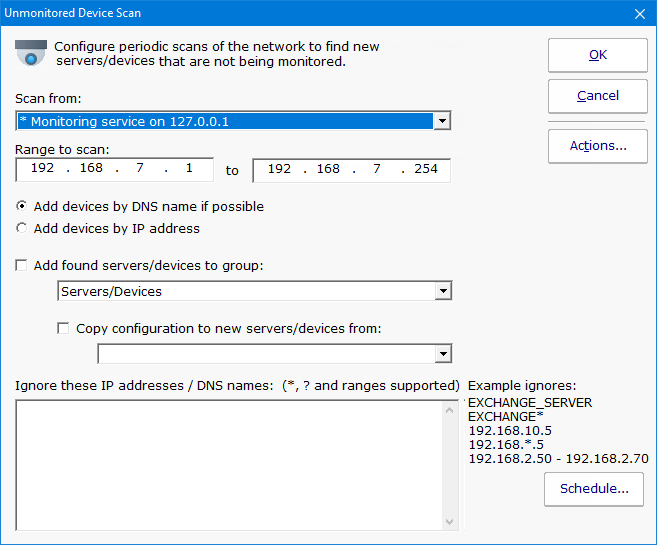Select Add devices by IP address option
Viewport: 657px width, 545px height.
point(23,228)
